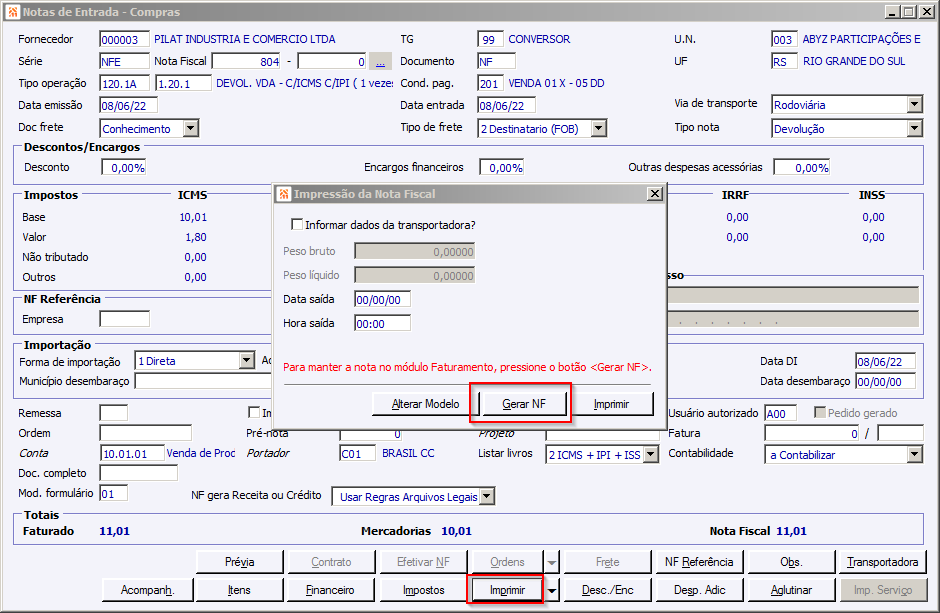Open the Forma de importação dropdown

coord(247,361)
